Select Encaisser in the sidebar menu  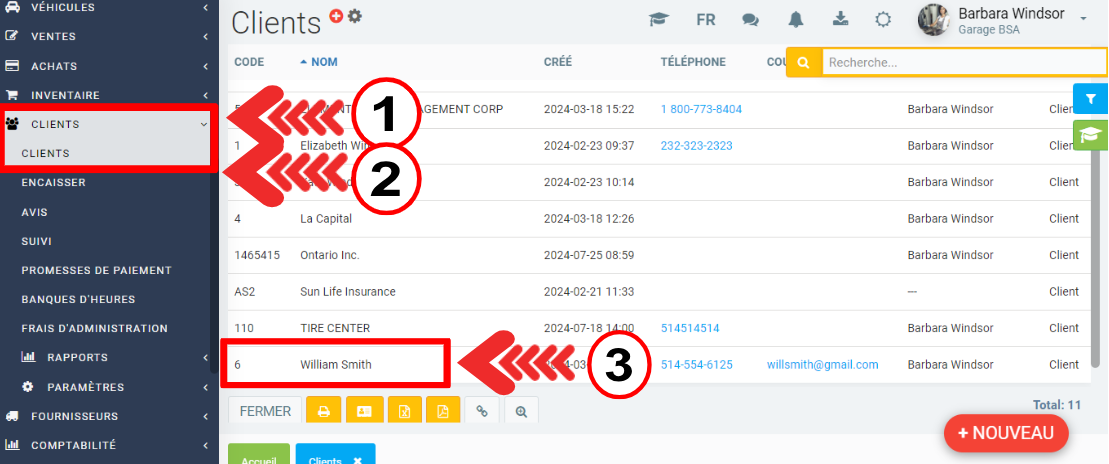pyautogui.click(x=53, y=183)
